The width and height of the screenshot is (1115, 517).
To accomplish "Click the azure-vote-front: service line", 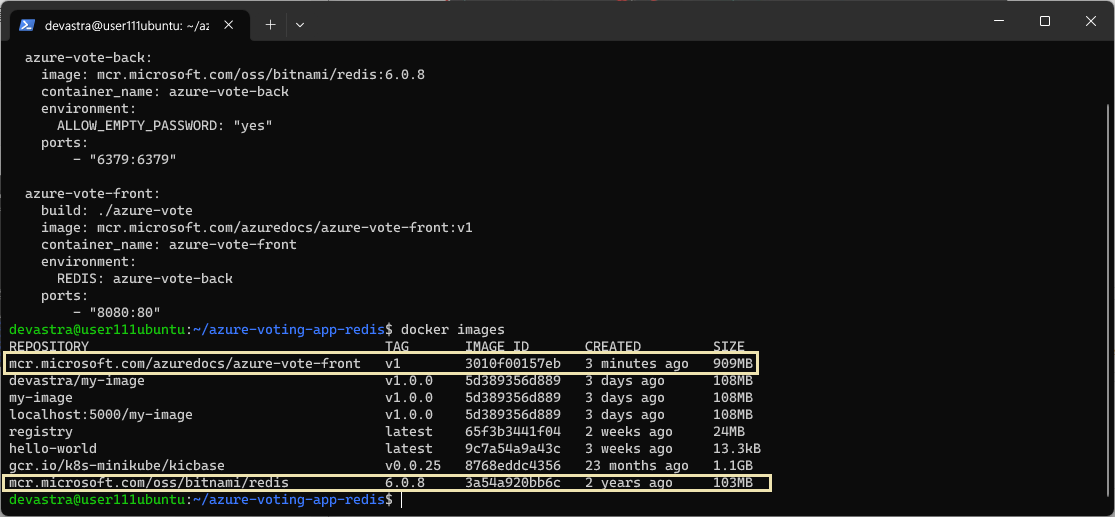I will (x=93, y=193).
